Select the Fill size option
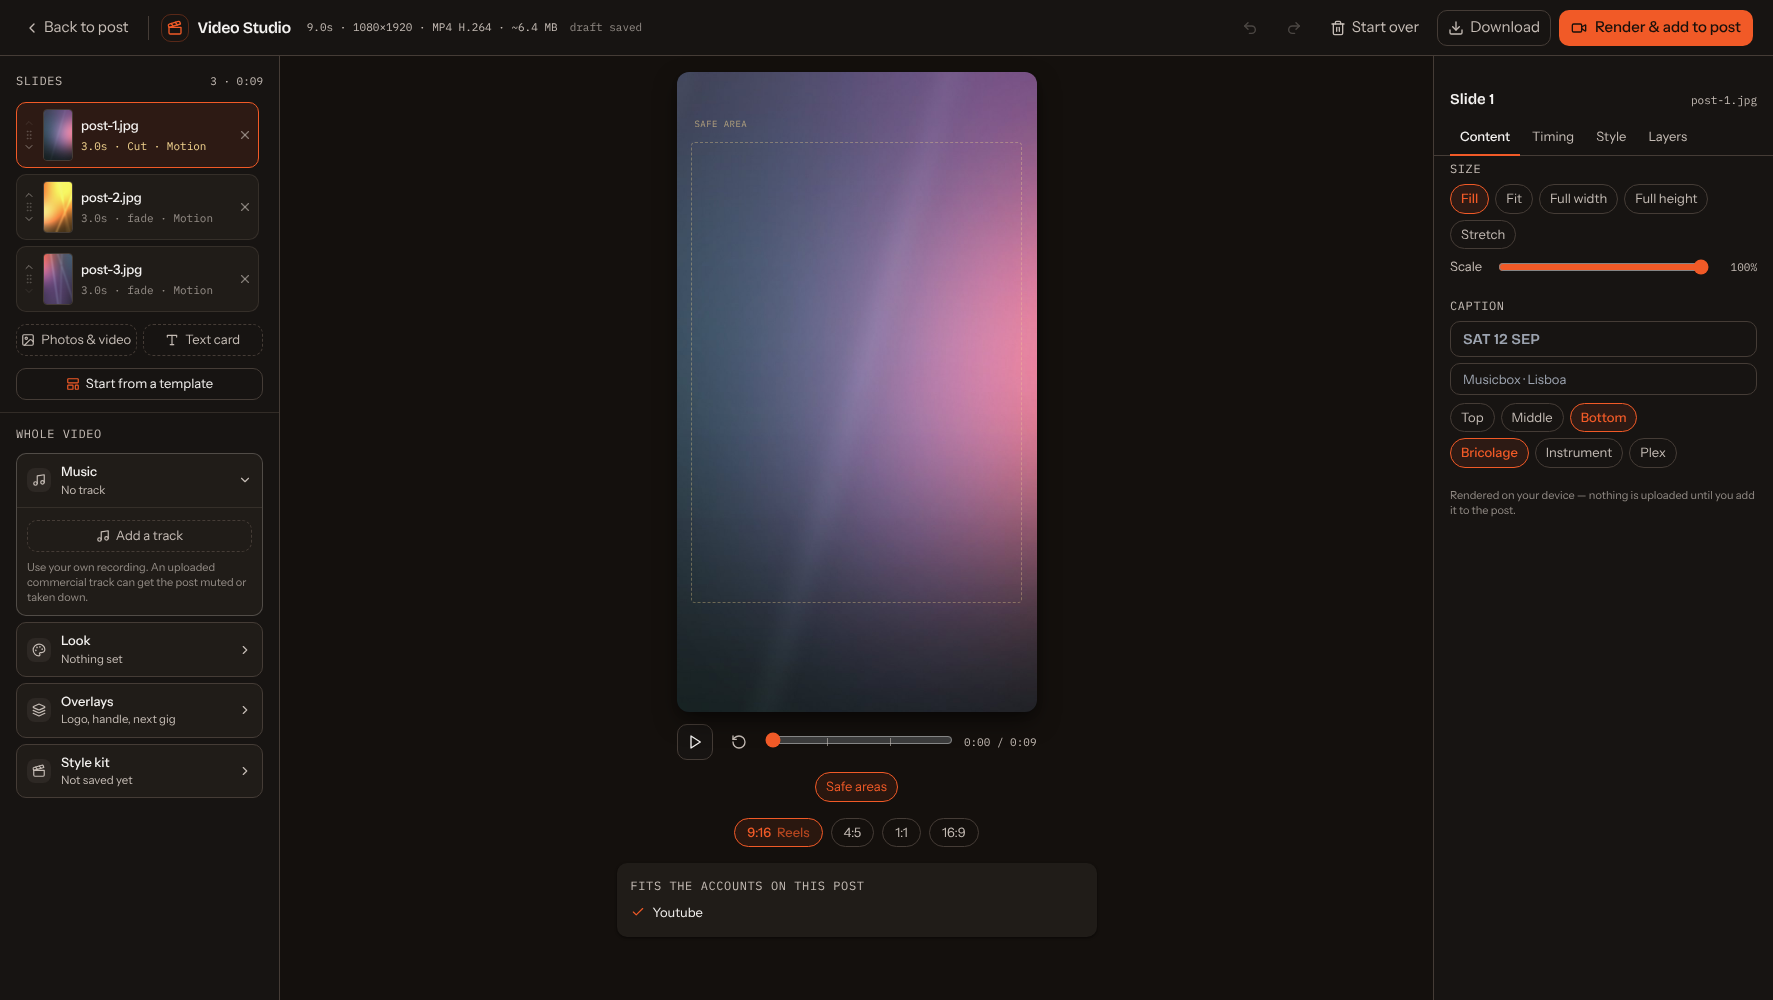The image size is (1773, 1000). pos(1469,199)
